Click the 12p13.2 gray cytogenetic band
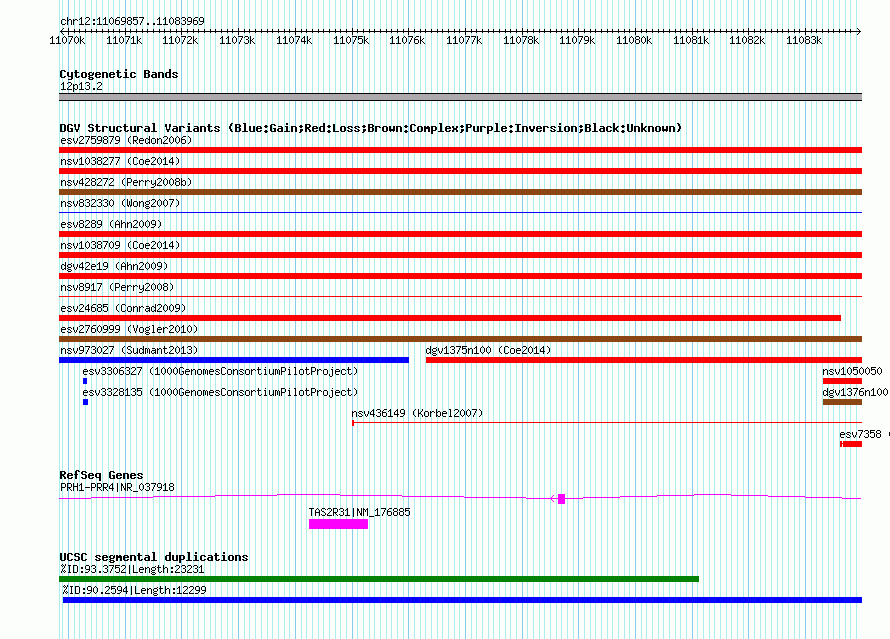Viewport: 890px width, 639px height. [x=460, y=97]
